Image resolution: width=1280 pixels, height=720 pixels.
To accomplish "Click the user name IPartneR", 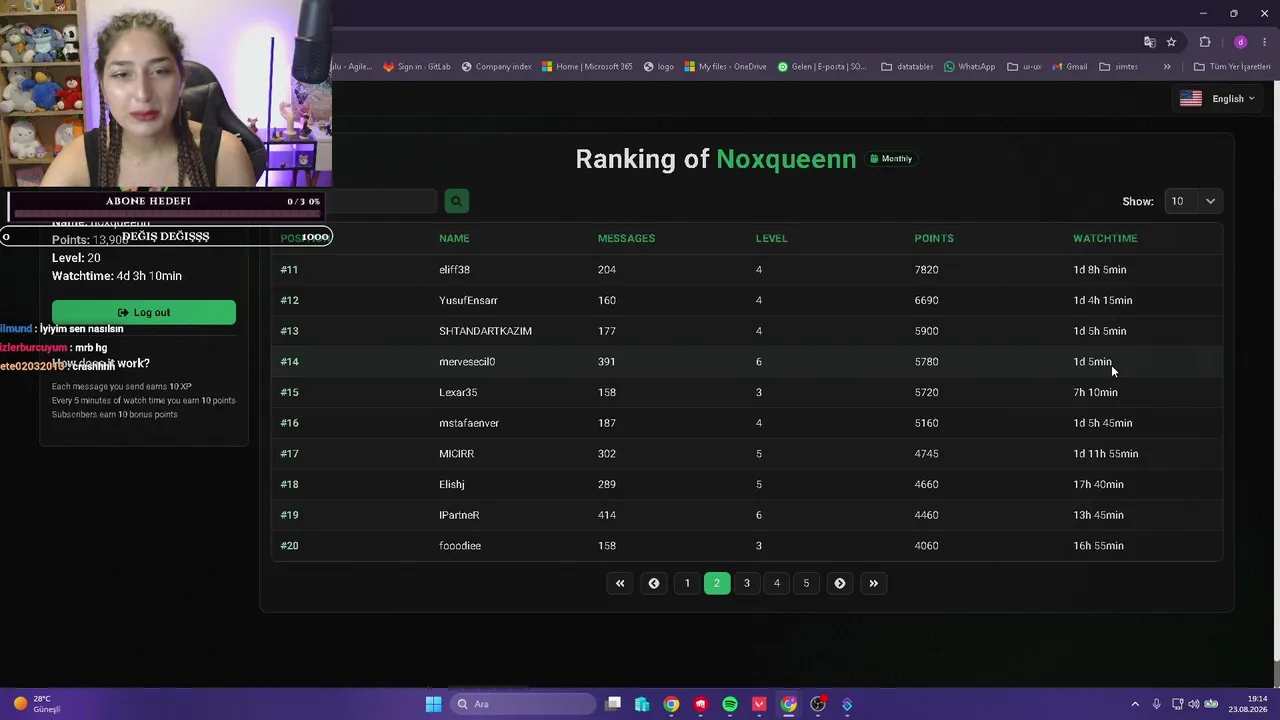I will click(x=459, y=515).
